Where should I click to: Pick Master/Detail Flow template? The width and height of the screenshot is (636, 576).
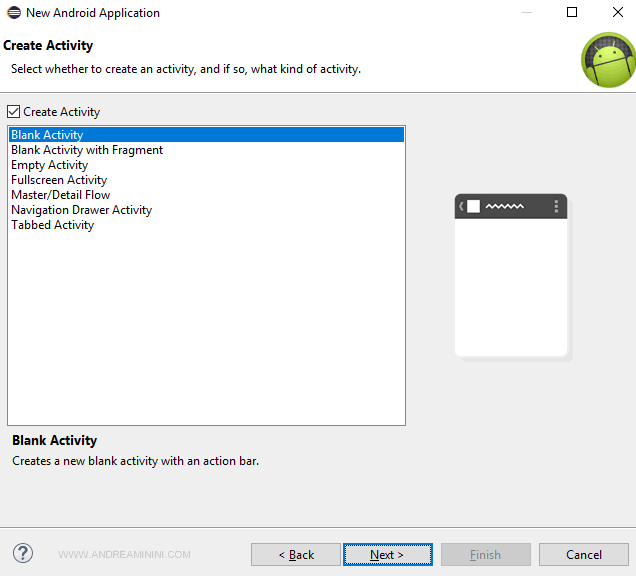coord(61,195)
